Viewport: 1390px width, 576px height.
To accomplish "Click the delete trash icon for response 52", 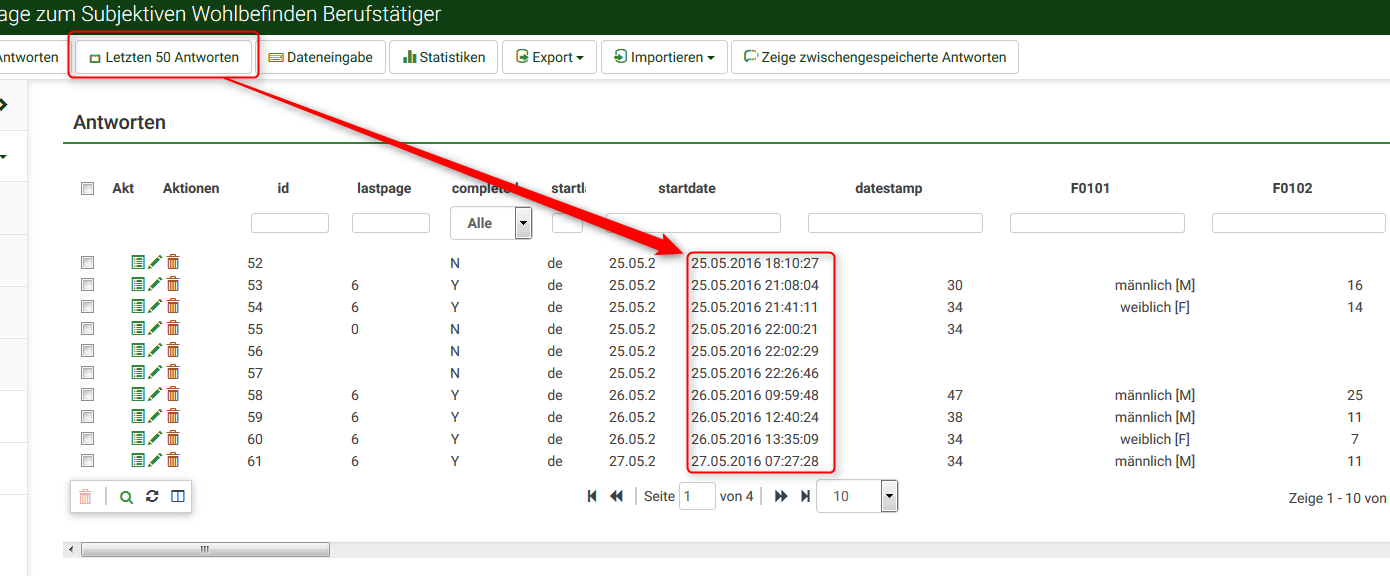I will pos(173,263).
